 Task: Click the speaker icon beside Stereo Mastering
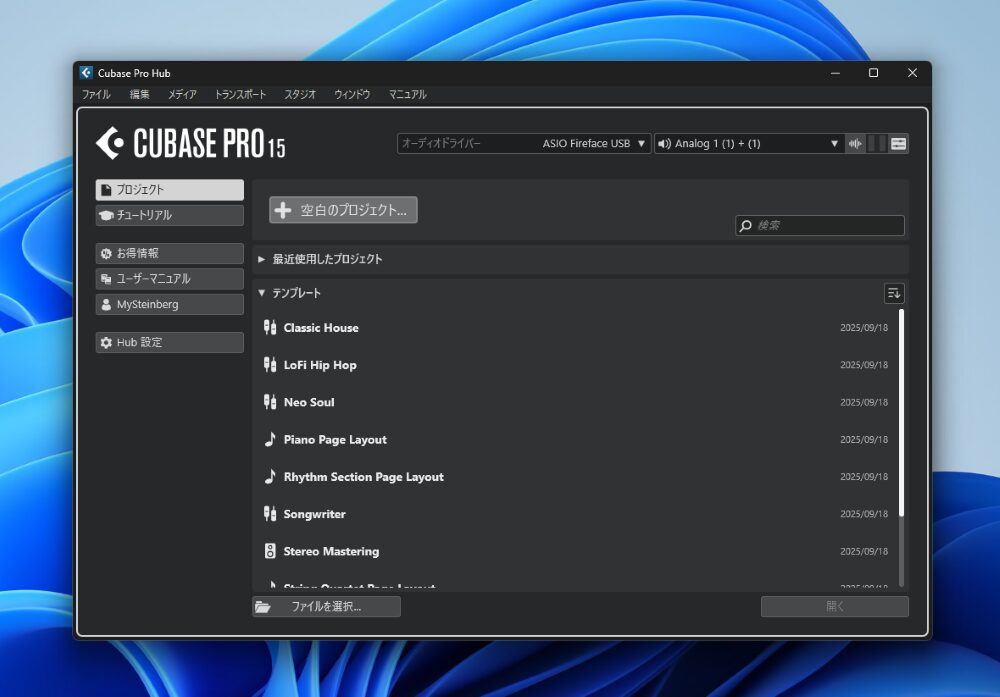tap(269, 551)
